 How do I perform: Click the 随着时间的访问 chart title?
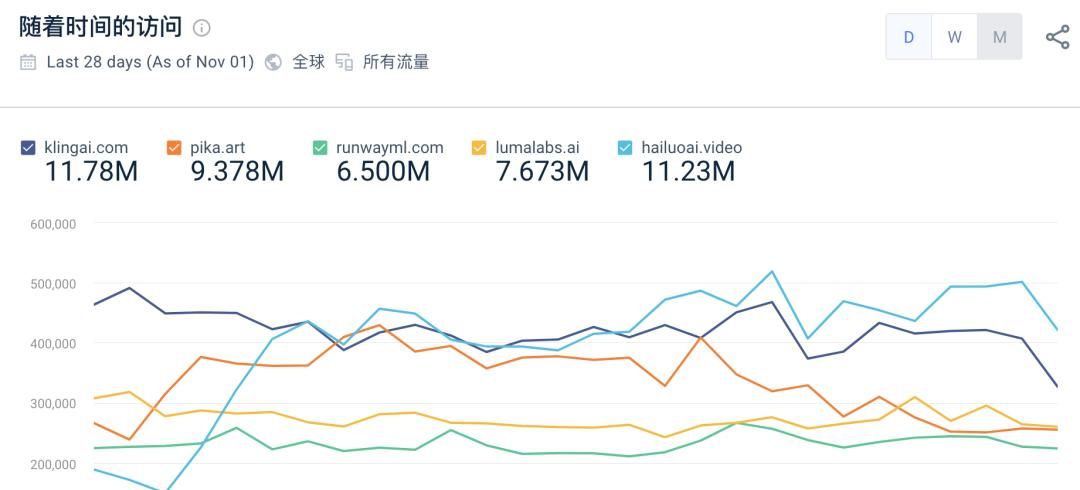click(100, 27)
